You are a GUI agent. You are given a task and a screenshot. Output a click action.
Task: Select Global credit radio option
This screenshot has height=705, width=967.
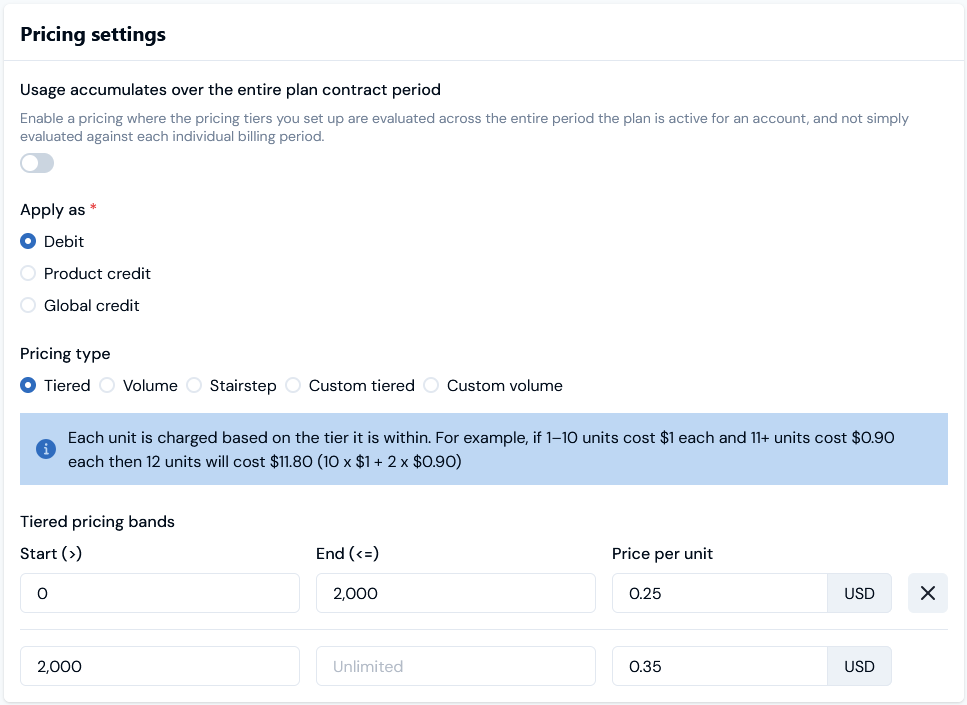(x=28, y=306)
